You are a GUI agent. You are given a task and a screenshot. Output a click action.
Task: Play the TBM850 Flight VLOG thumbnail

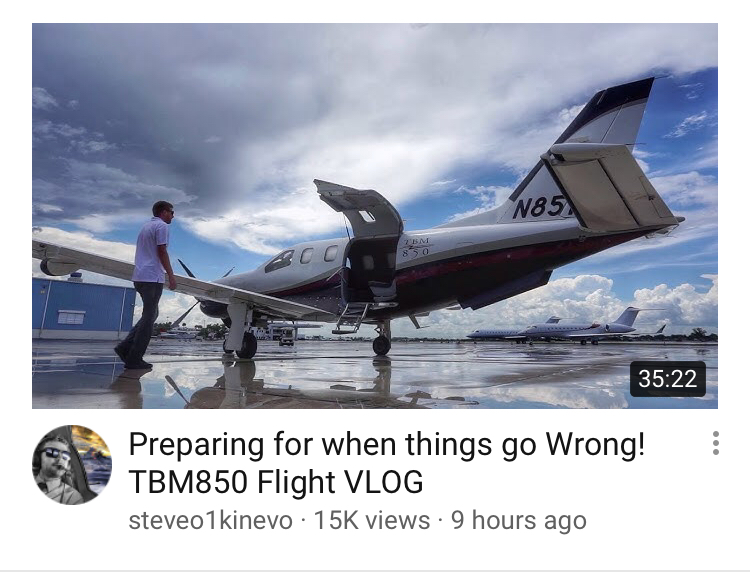click(x=375, y=216)
